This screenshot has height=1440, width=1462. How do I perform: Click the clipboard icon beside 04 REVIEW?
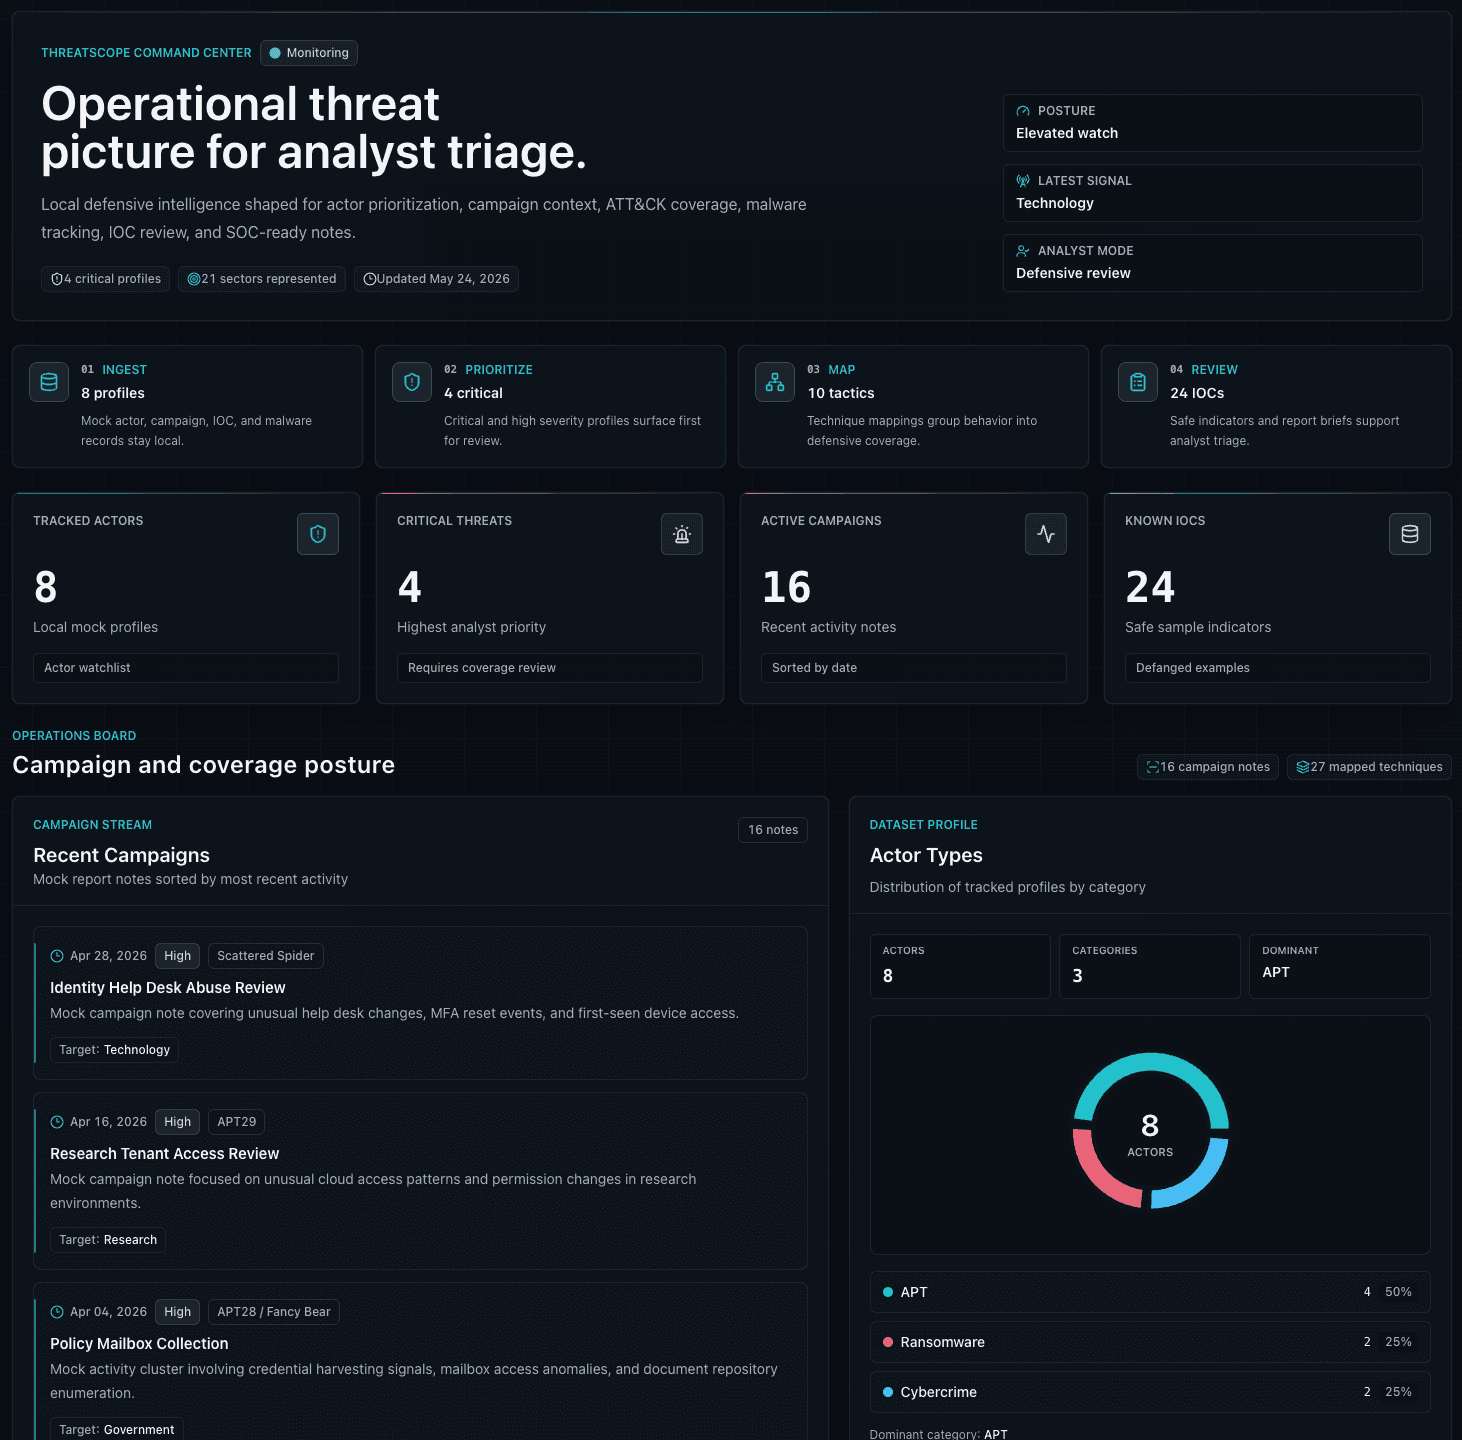(x=1138, y=382)
